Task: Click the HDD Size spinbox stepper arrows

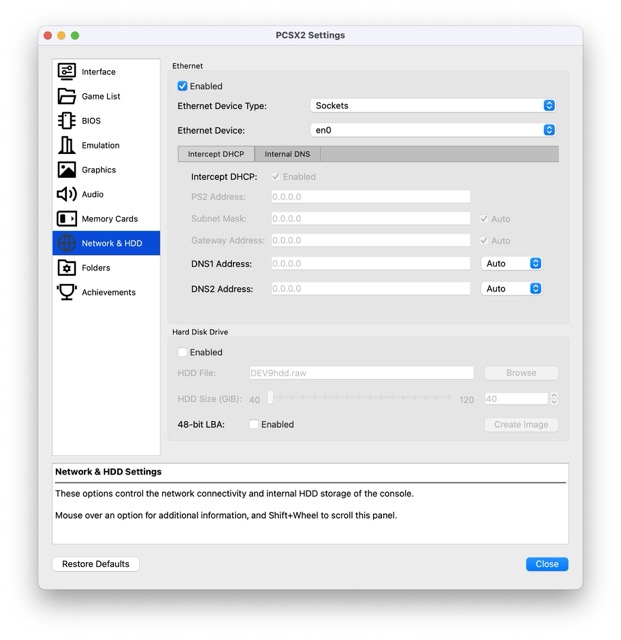Action: point(554,399)
